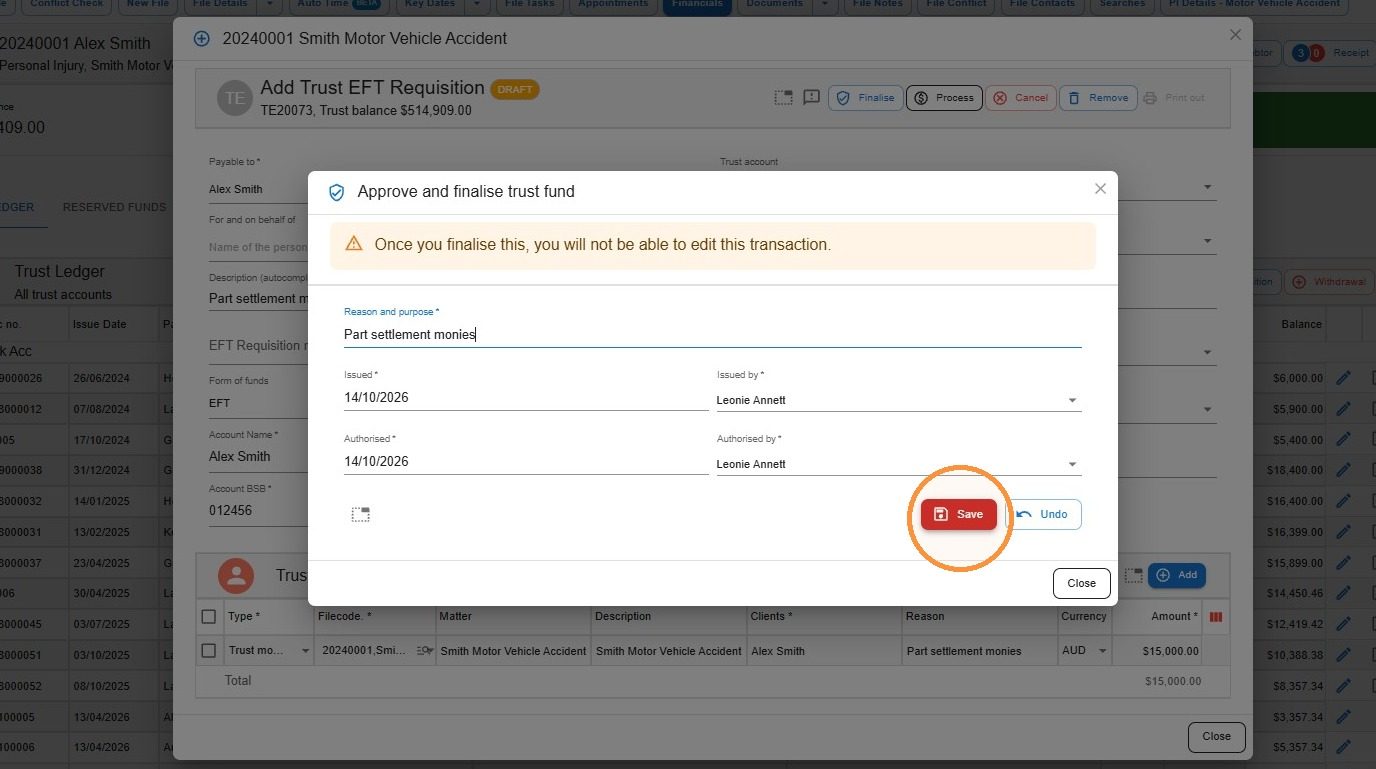This screenshot has width=1376, height=769.
Task: Open the AUD currency dropdown
Action: pos(1103,651)
